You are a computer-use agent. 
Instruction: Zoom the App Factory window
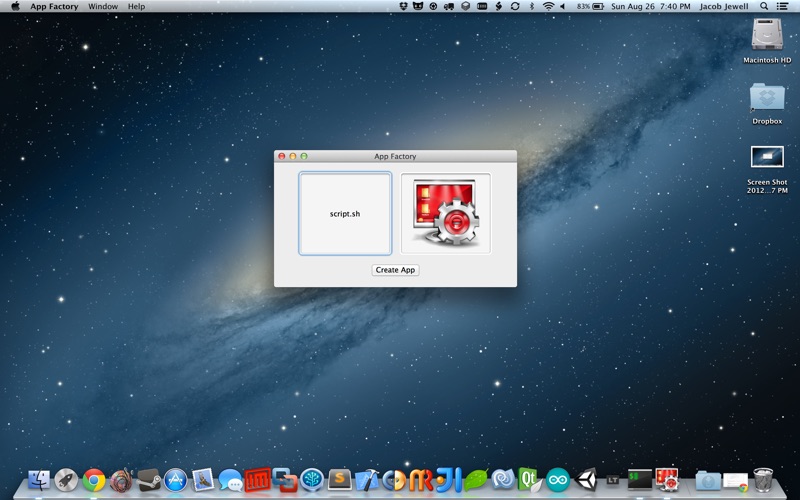pyautogui.click(x=304, y=156)
